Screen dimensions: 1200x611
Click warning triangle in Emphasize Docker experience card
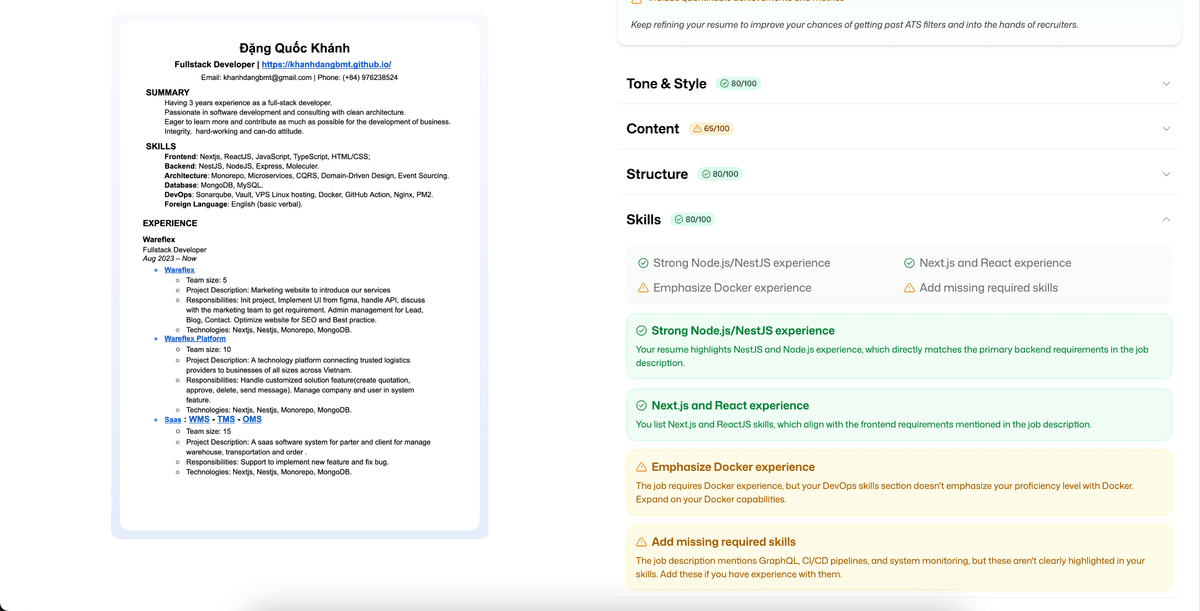[x=641, y=467]
